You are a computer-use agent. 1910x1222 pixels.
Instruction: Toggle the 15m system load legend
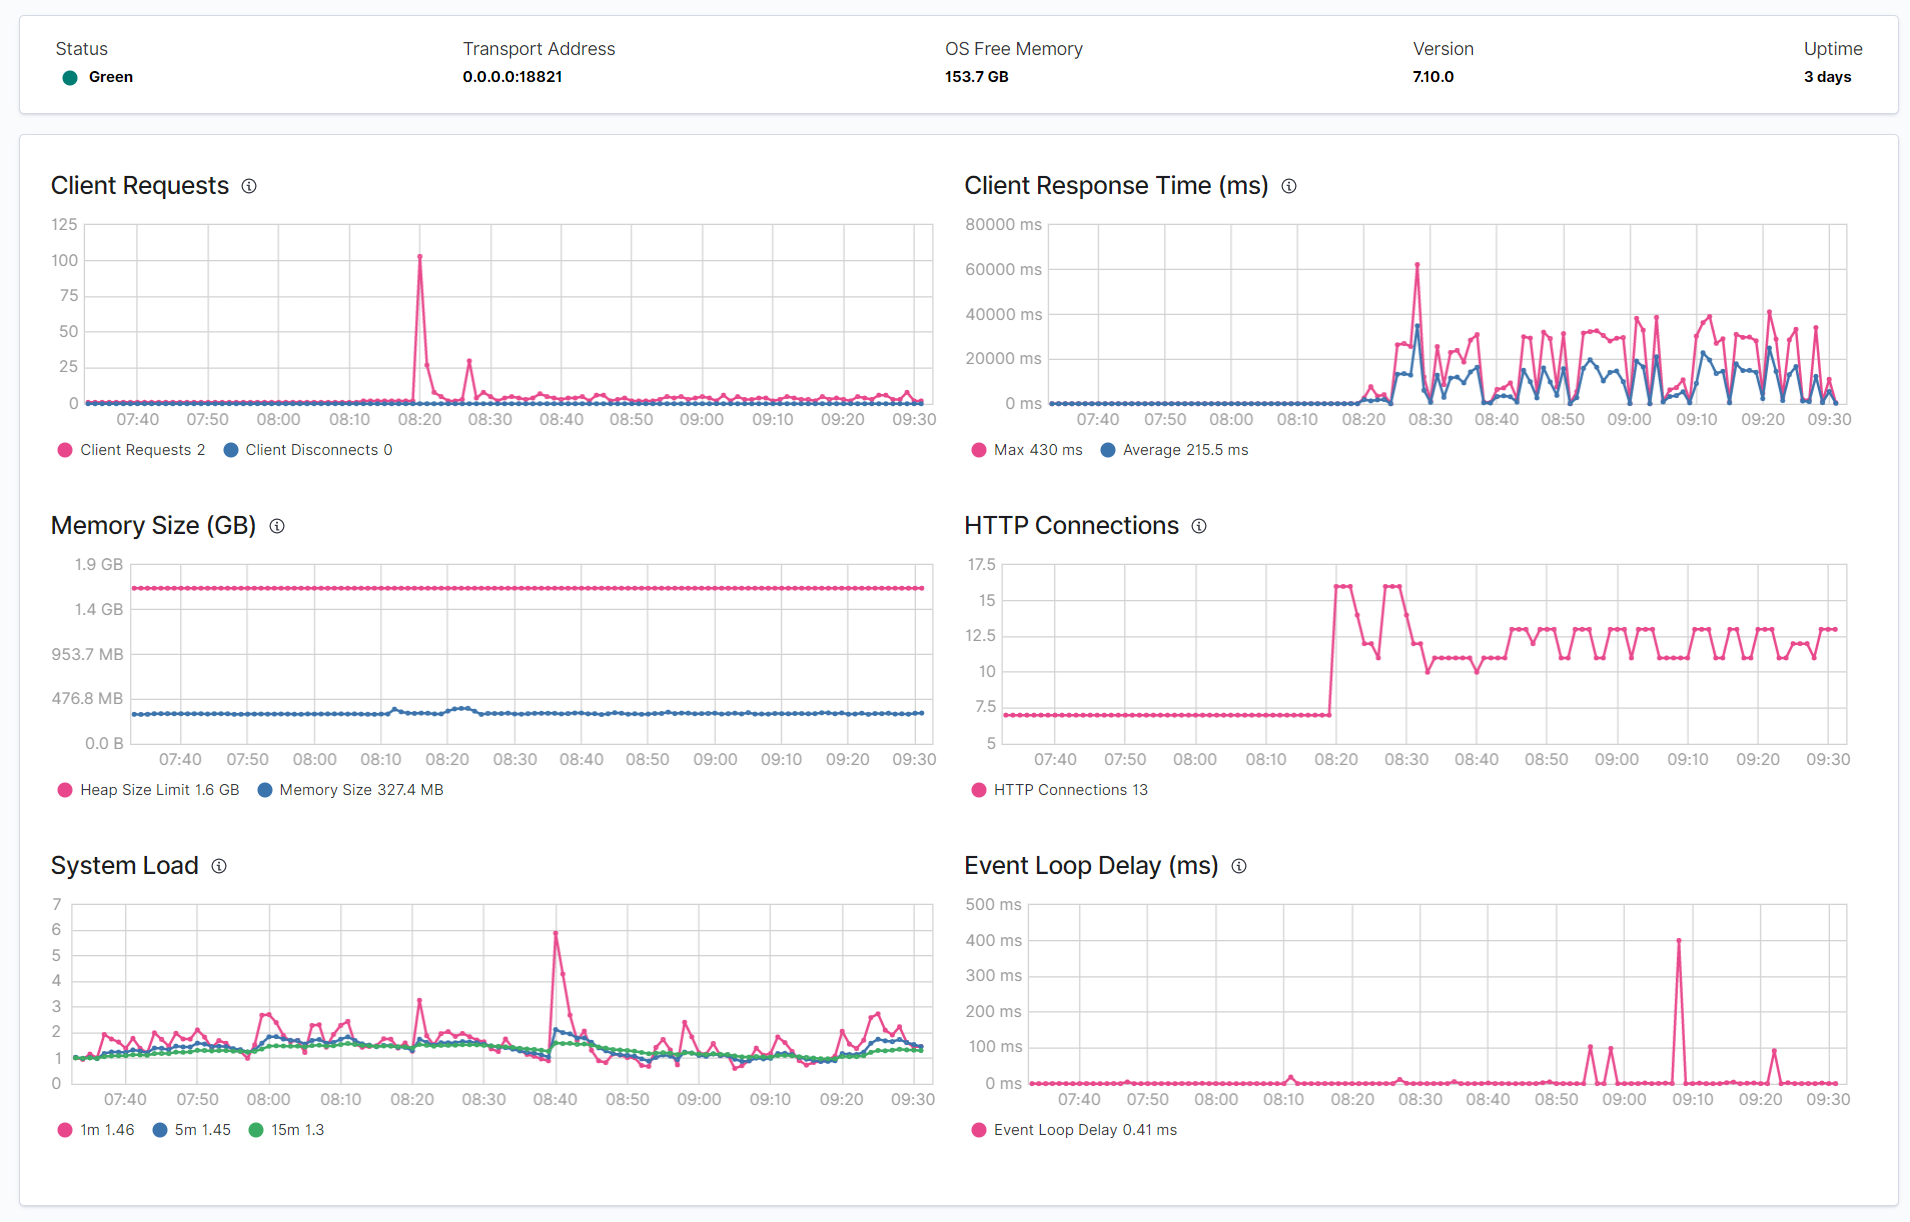(286, 1130)
